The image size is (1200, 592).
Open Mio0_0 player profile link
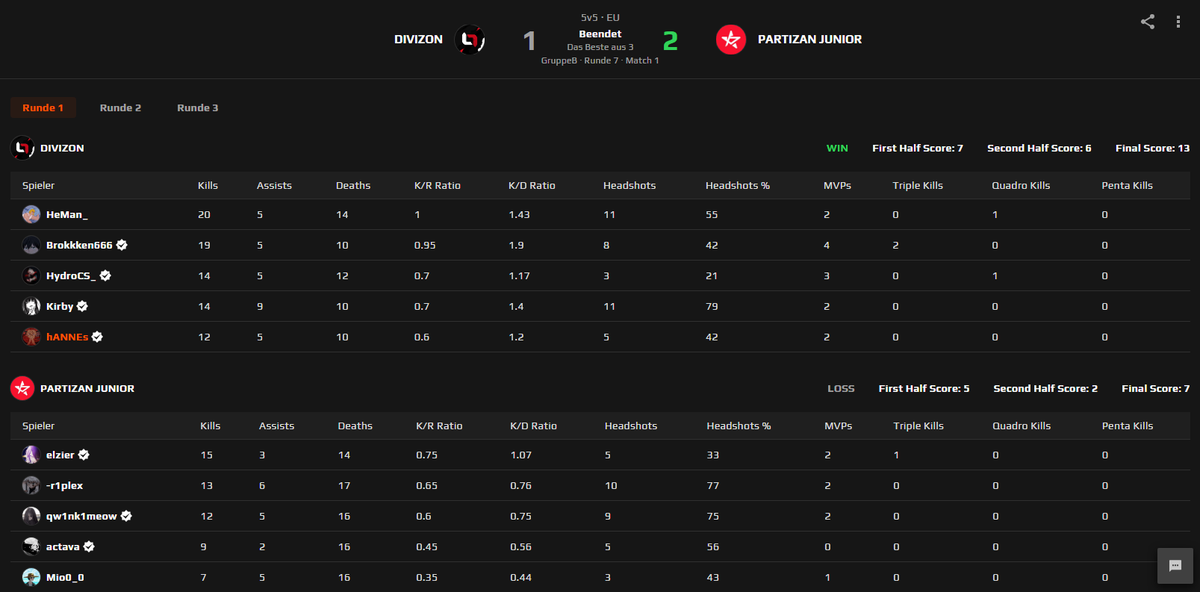pyautogui.click(x=65, y=577)
